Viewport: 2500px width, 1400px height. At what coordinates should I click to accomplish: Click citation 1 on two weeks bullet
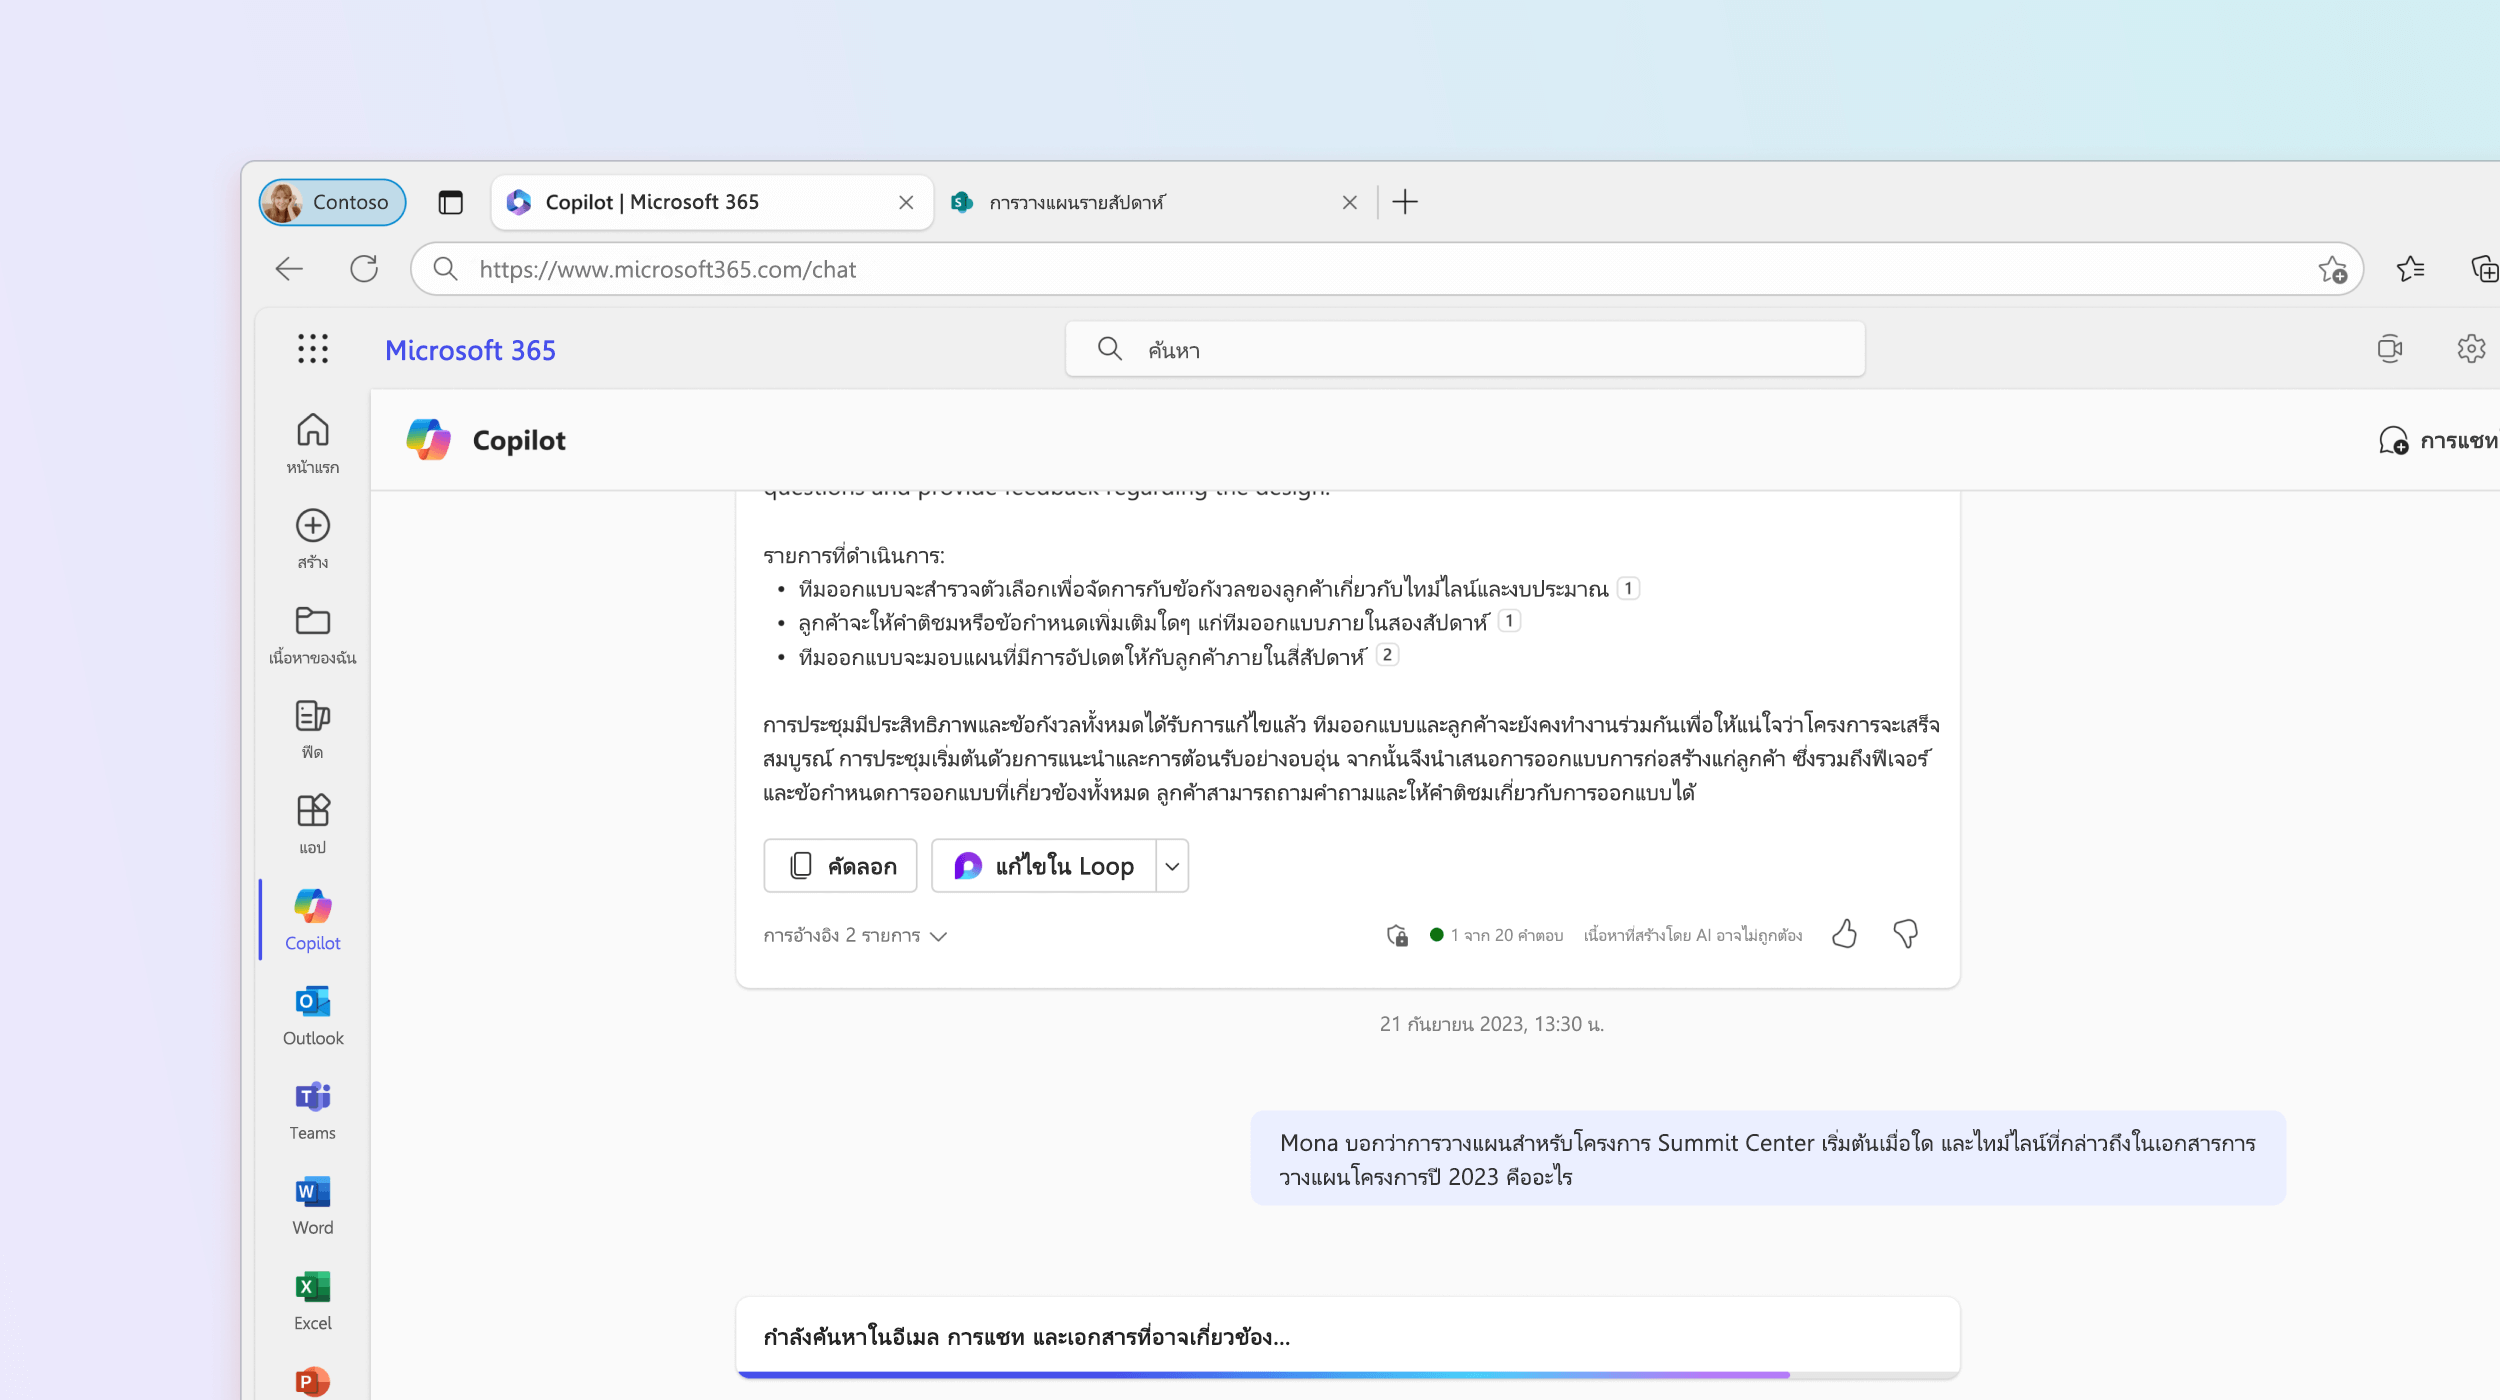[x=1509, y=621]
